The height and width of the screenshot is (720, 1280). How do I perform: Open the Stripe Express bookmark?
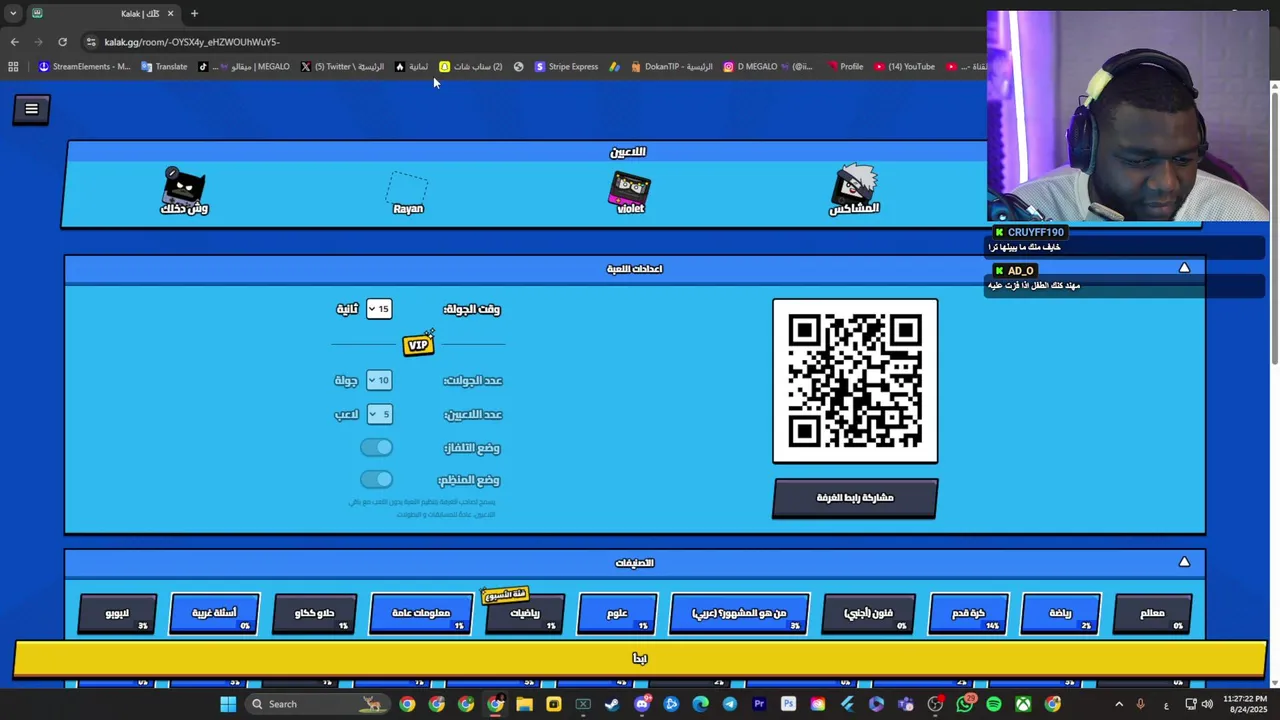pyautogui.click(x=566, y=67)
